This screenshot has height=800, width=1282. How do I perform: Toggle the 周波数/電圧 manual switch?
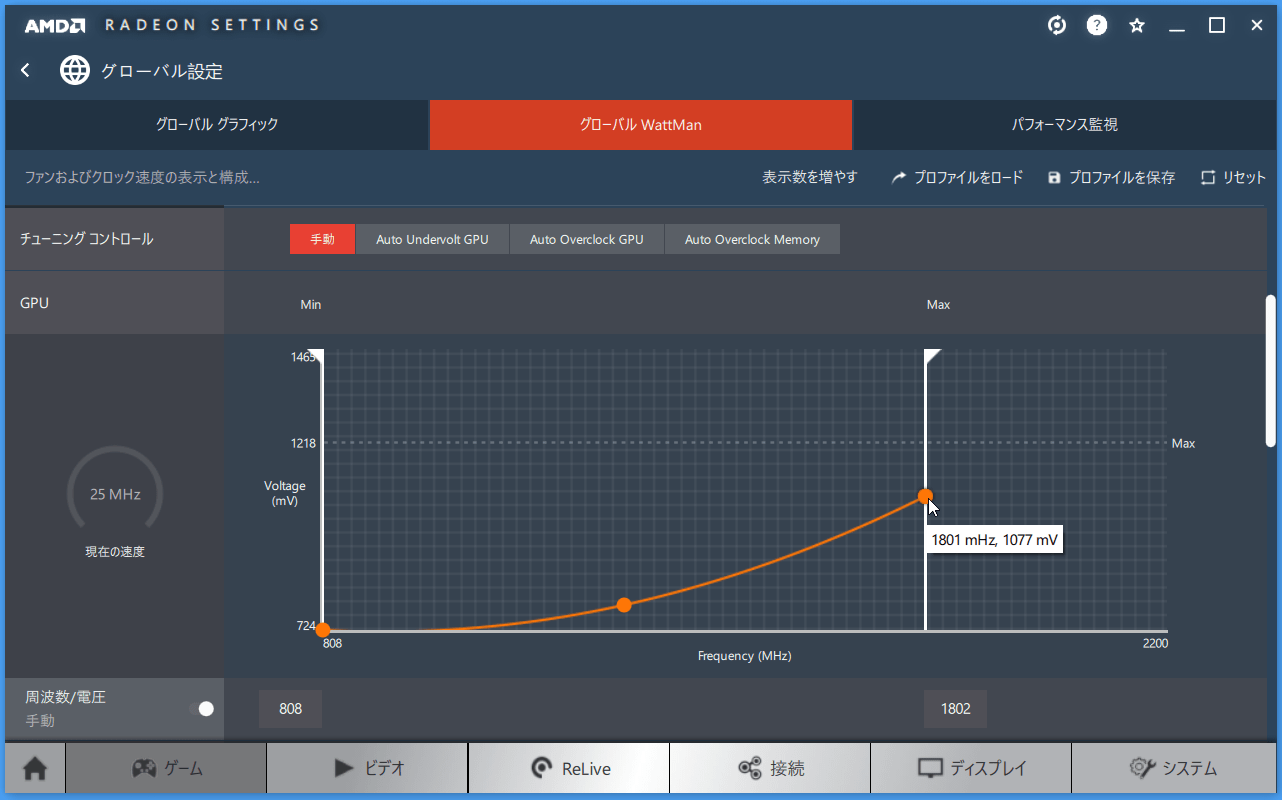click(202, 708)
